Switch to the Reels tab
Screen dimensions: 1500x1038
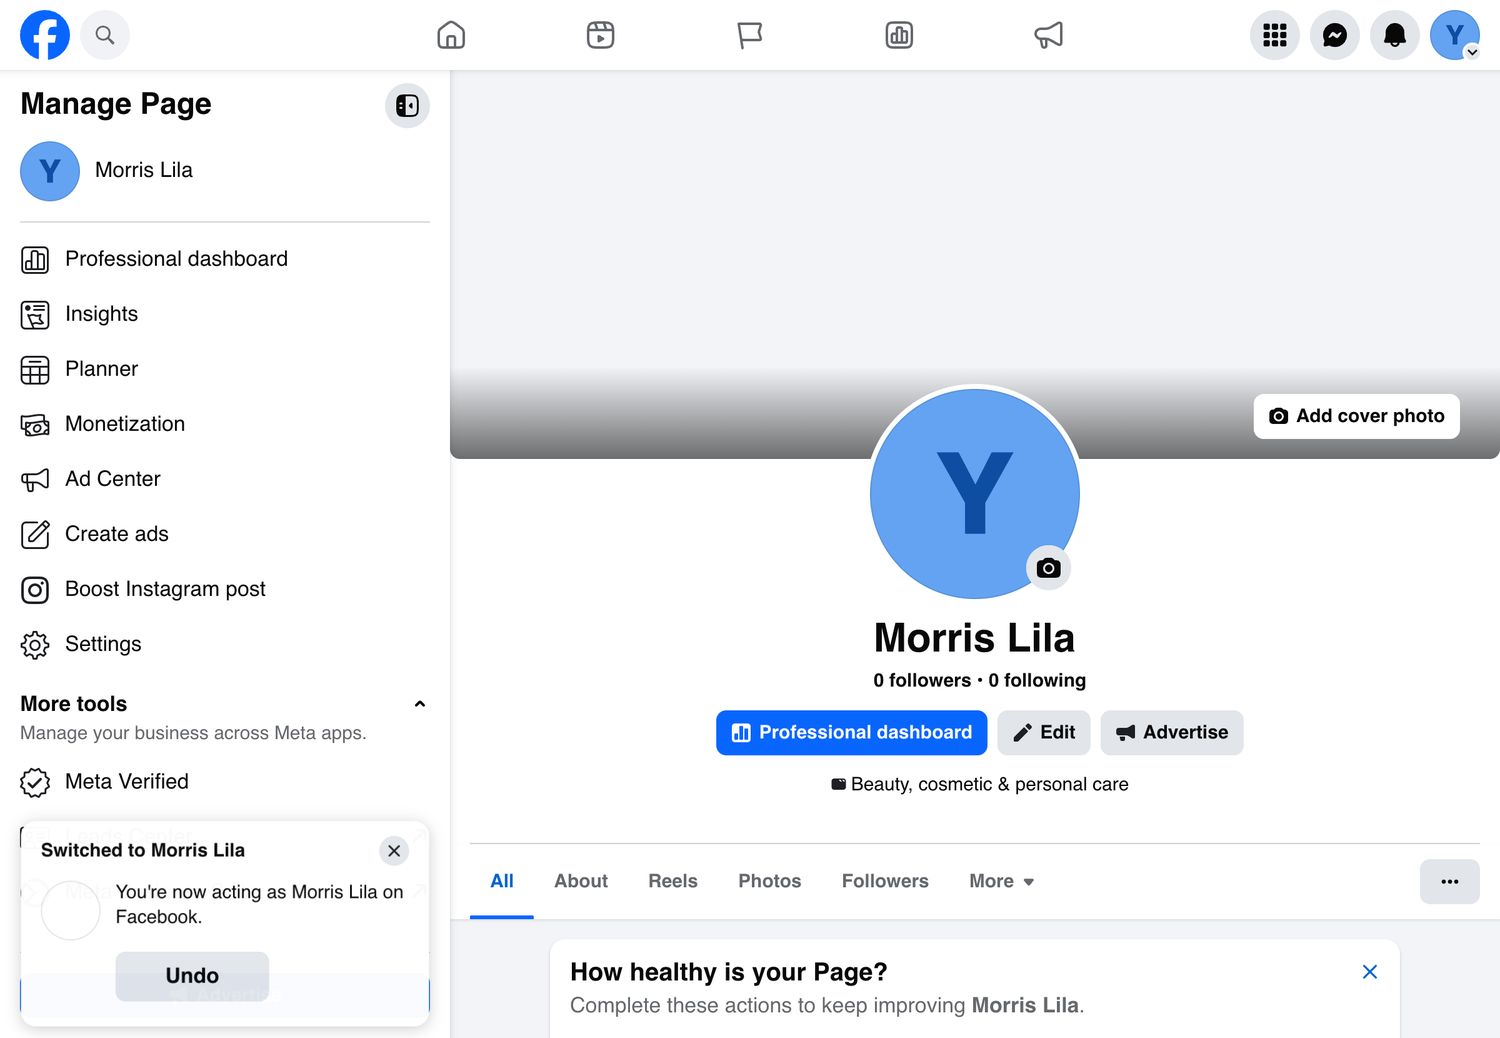coord(673,881)
